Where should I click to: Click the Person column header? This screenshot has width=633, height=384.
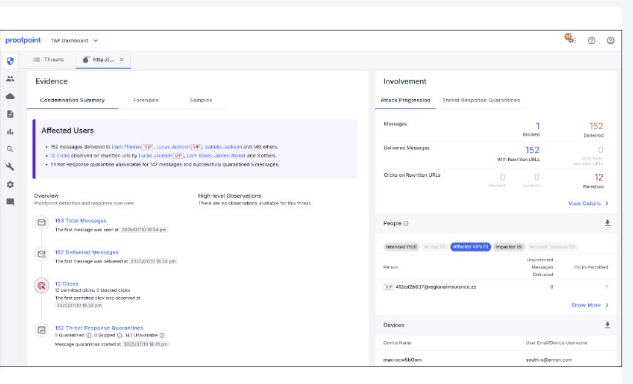[390, 267]
